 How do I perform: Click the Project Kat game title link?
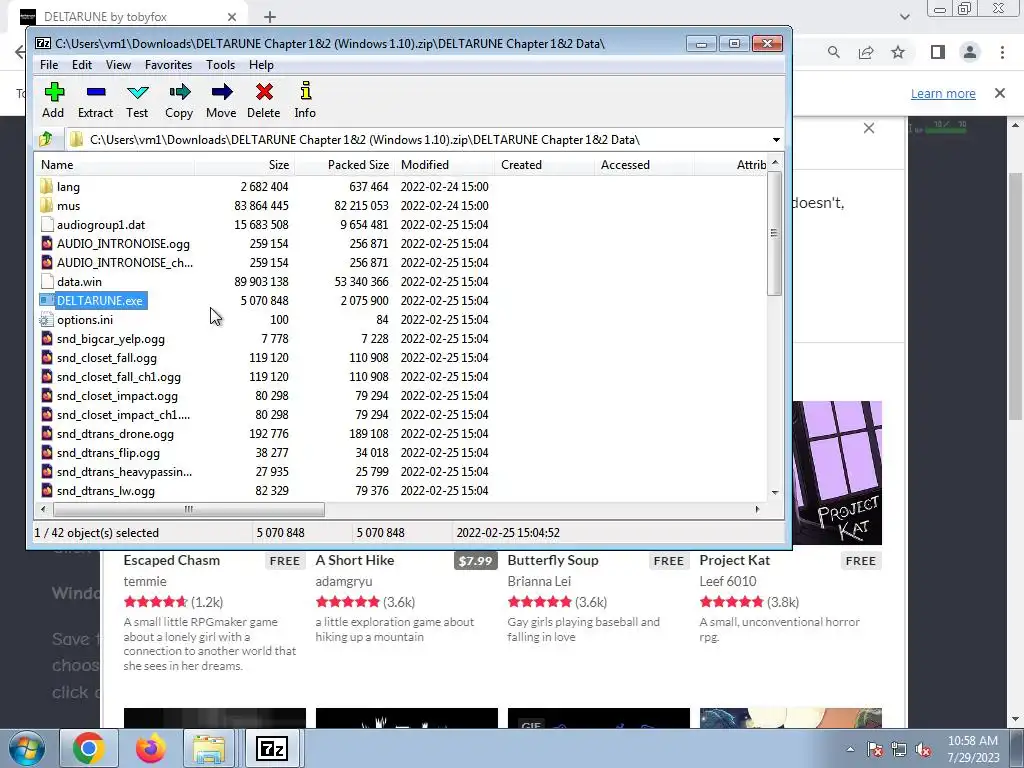[735, 560]
